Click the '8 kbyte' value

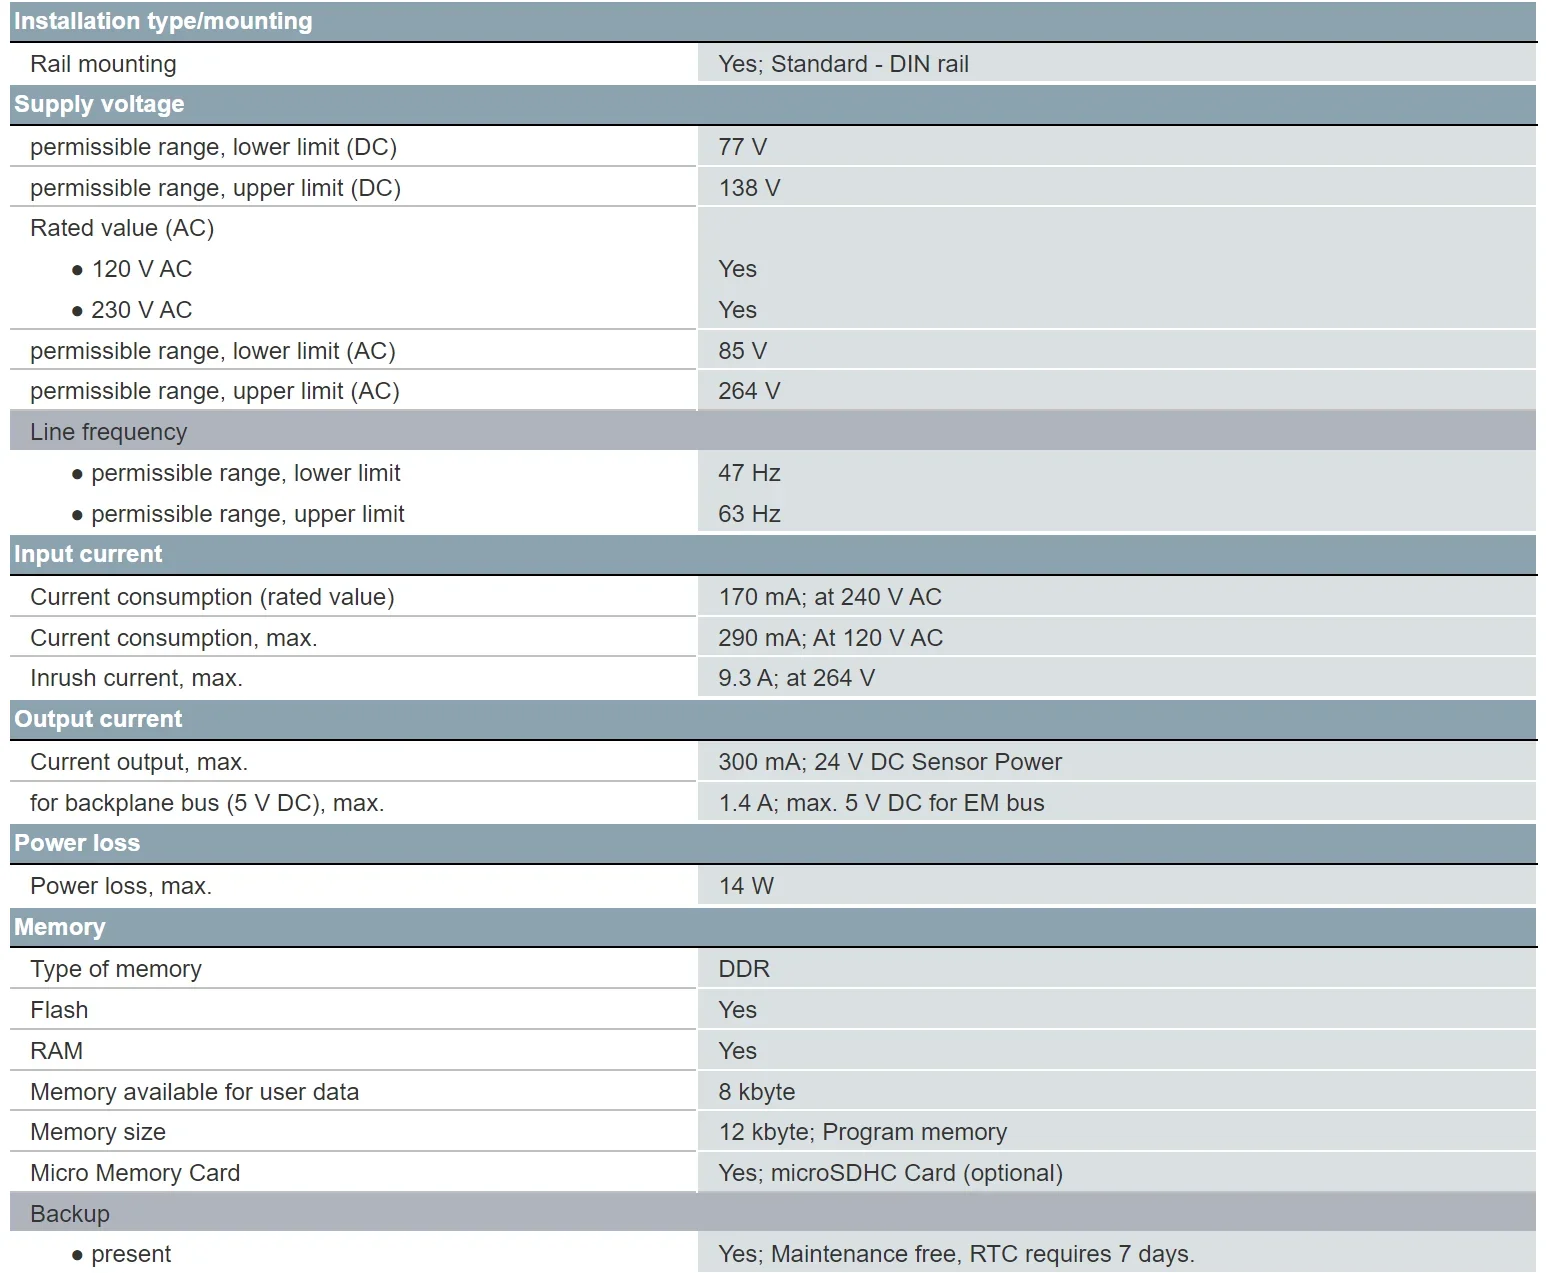tap(757, 1092)
